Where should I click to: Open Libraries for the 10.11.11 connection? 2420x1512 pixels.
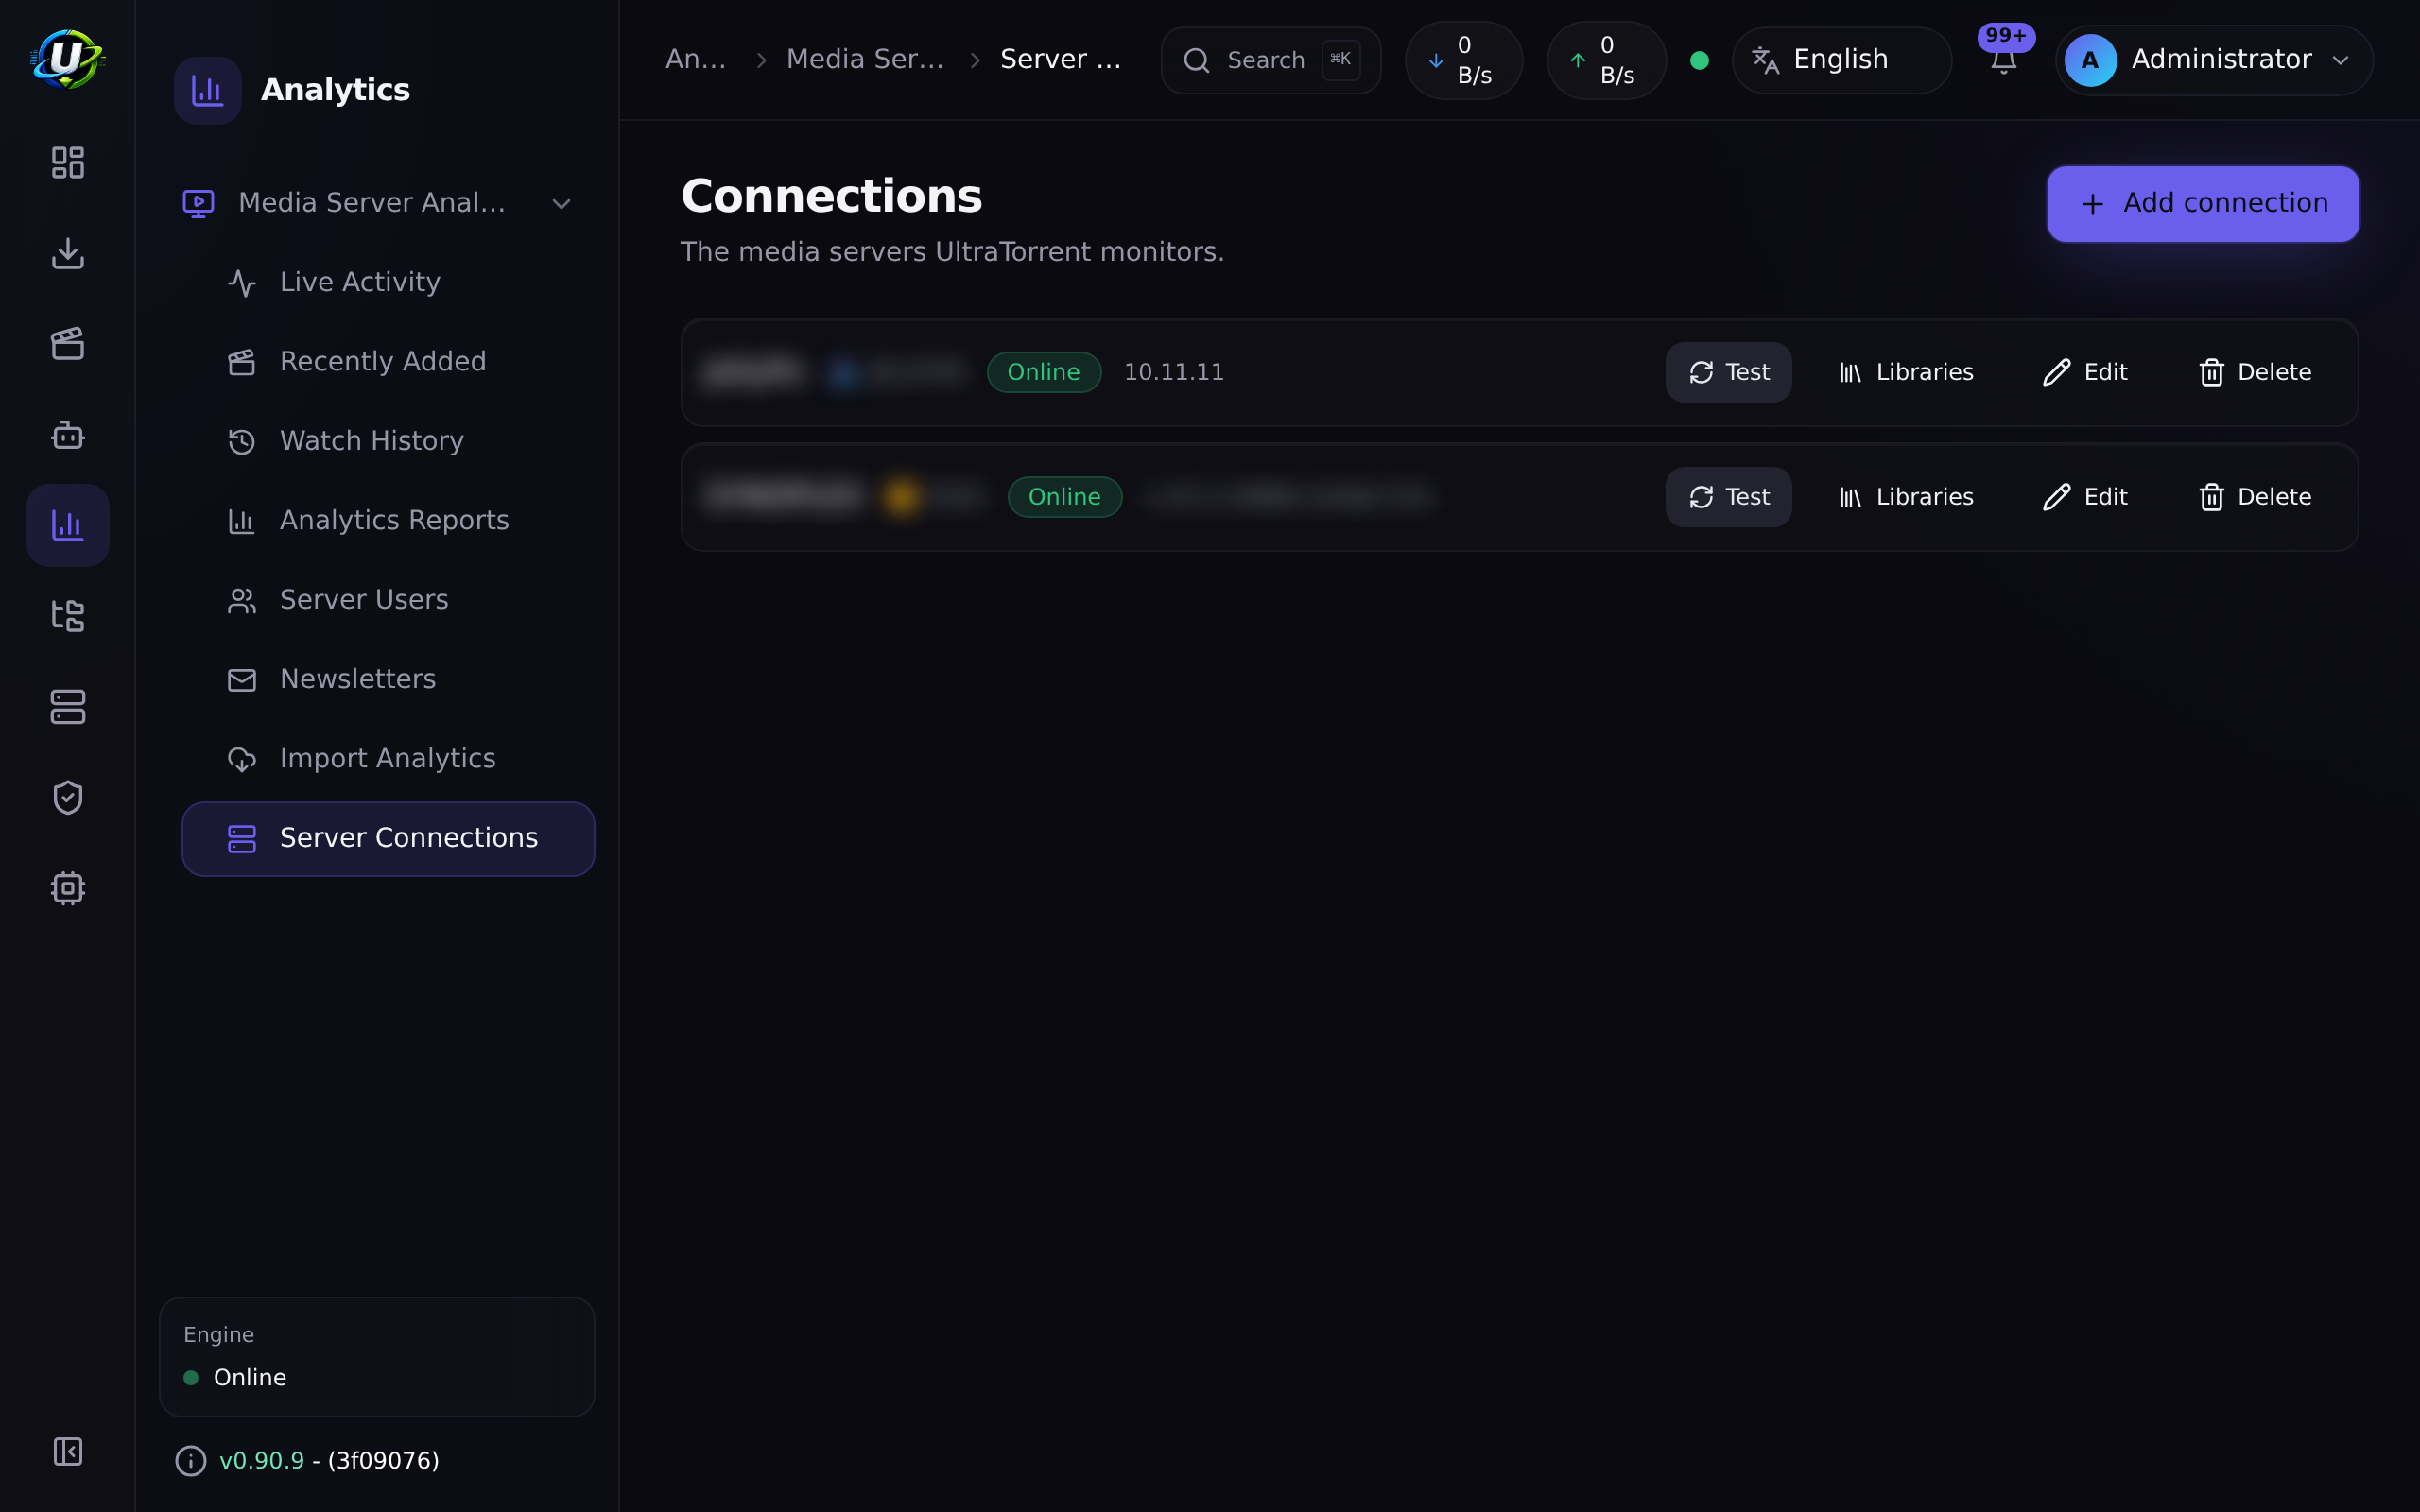coord(1906,372)
